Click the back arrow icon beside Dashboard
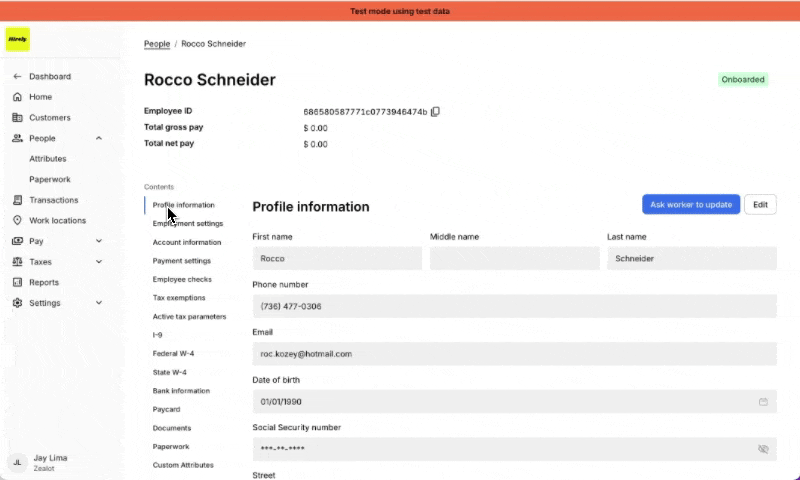Viewport: 800px width, 480px height. click(17, 77)
